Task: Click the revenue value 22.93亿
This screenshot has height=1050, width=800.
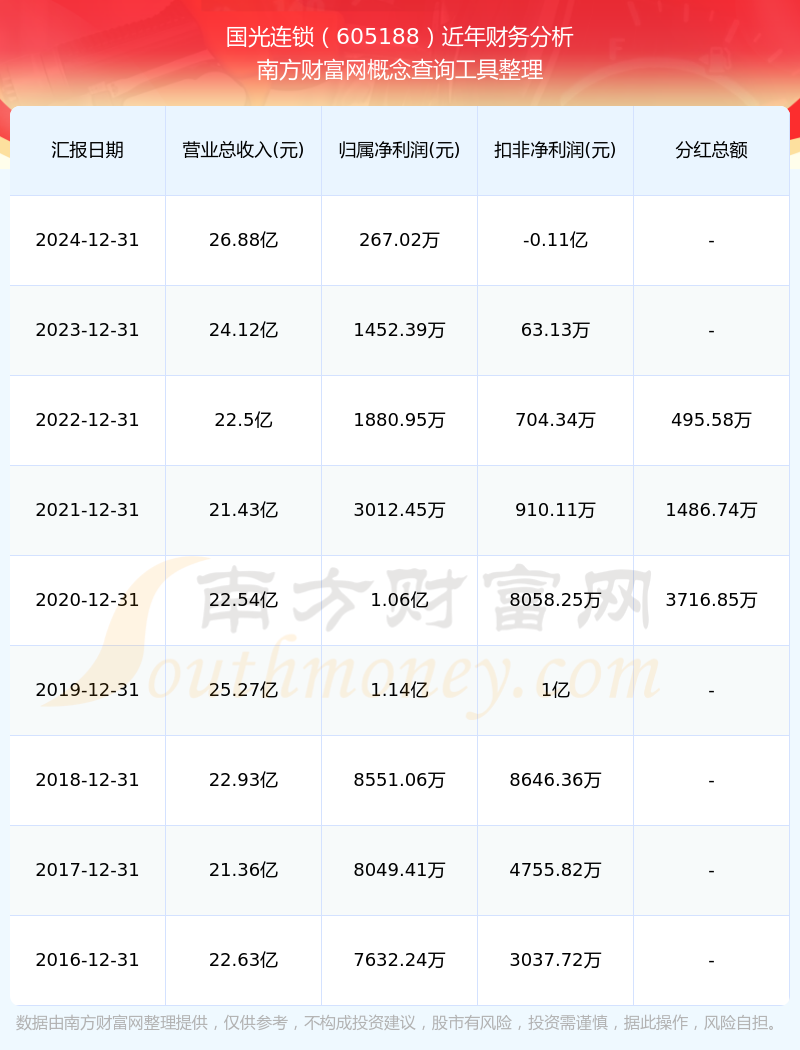Action: [244, 780]
